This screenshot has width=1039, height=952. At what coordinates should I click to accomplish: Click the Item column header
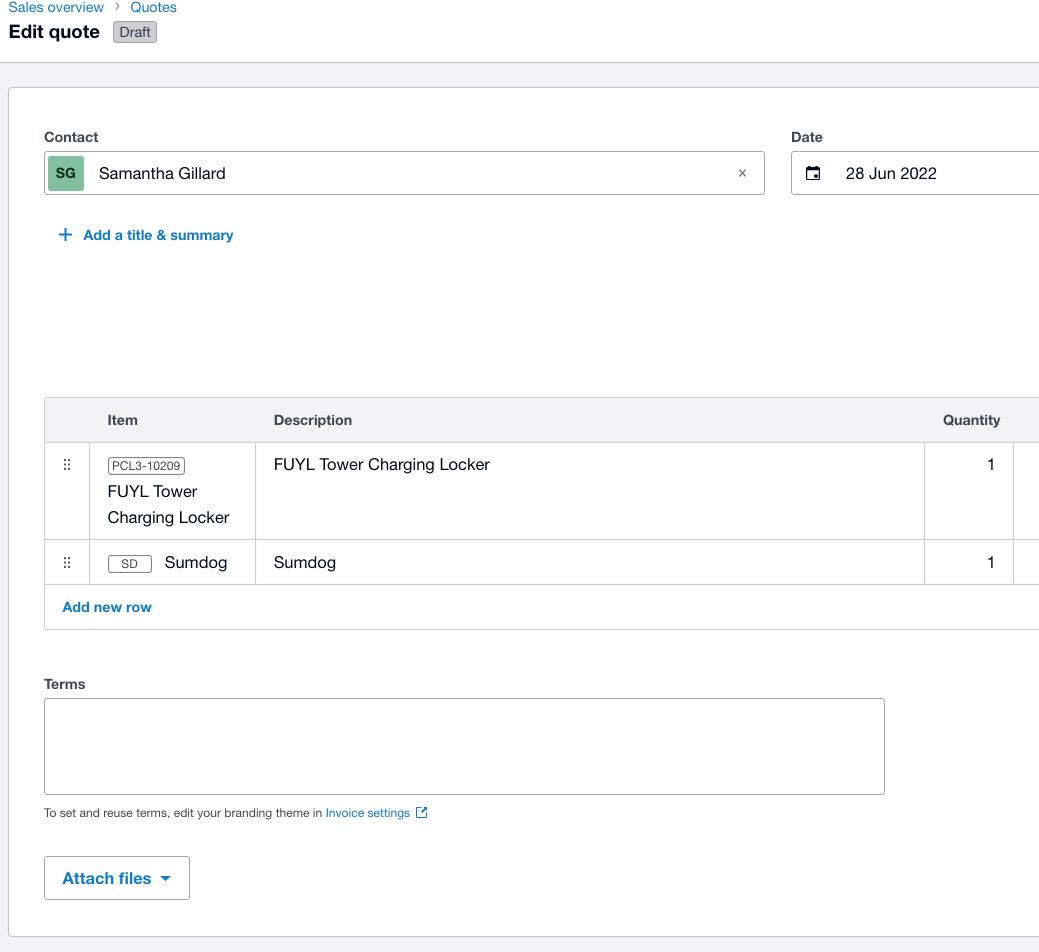point(123,420)
